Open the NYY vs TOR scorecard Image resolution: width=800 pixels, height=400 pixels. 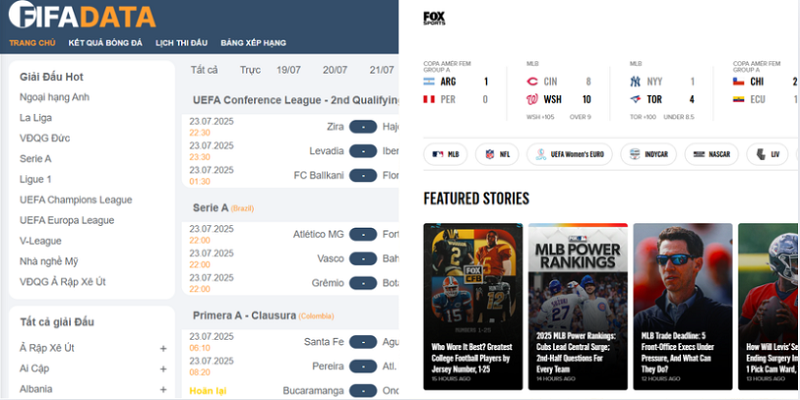662,90
